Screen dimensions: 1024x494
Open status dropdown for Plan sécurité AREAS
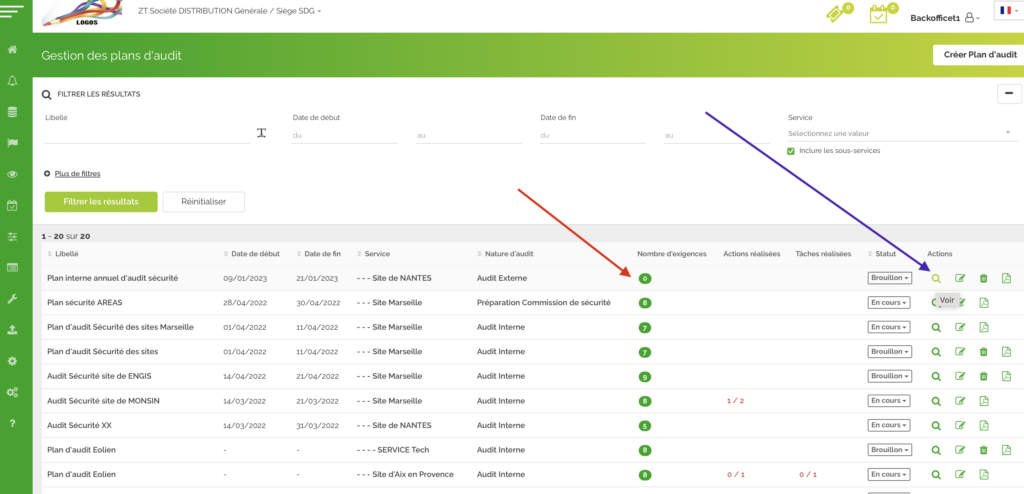(889, 302)
